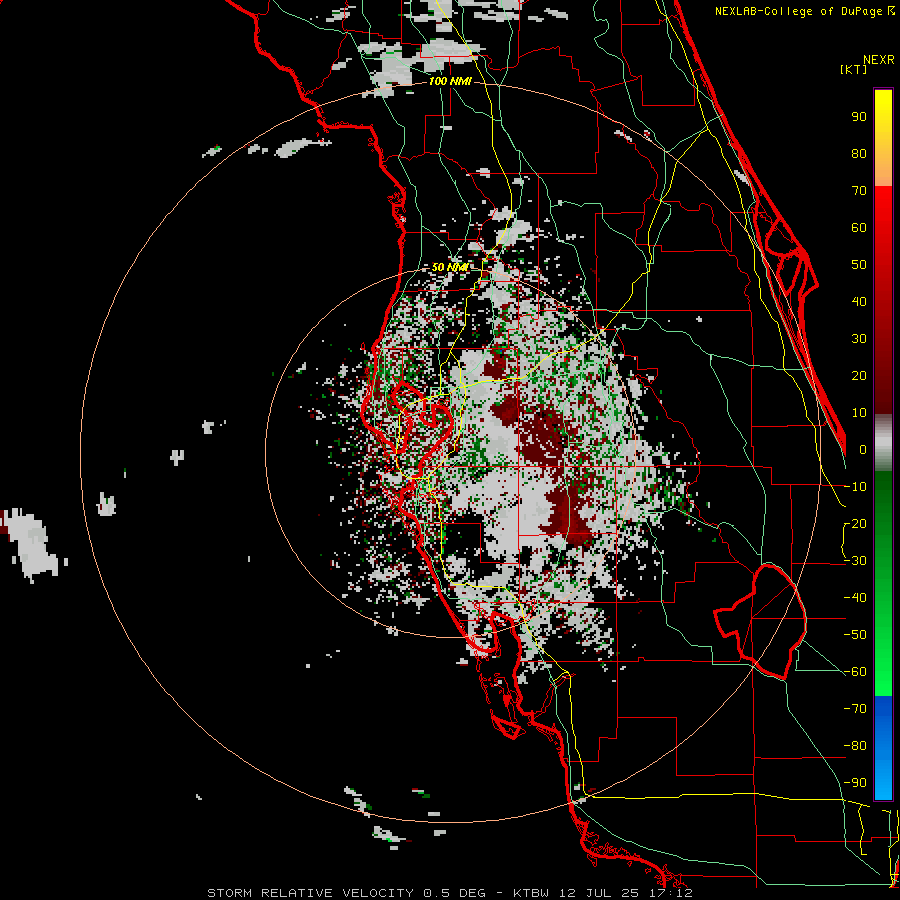Image resolution: width=900 pixels, height=900 pixels.
Task: Click the NEXR label above color bar
Action: click(x=879, y=60)
